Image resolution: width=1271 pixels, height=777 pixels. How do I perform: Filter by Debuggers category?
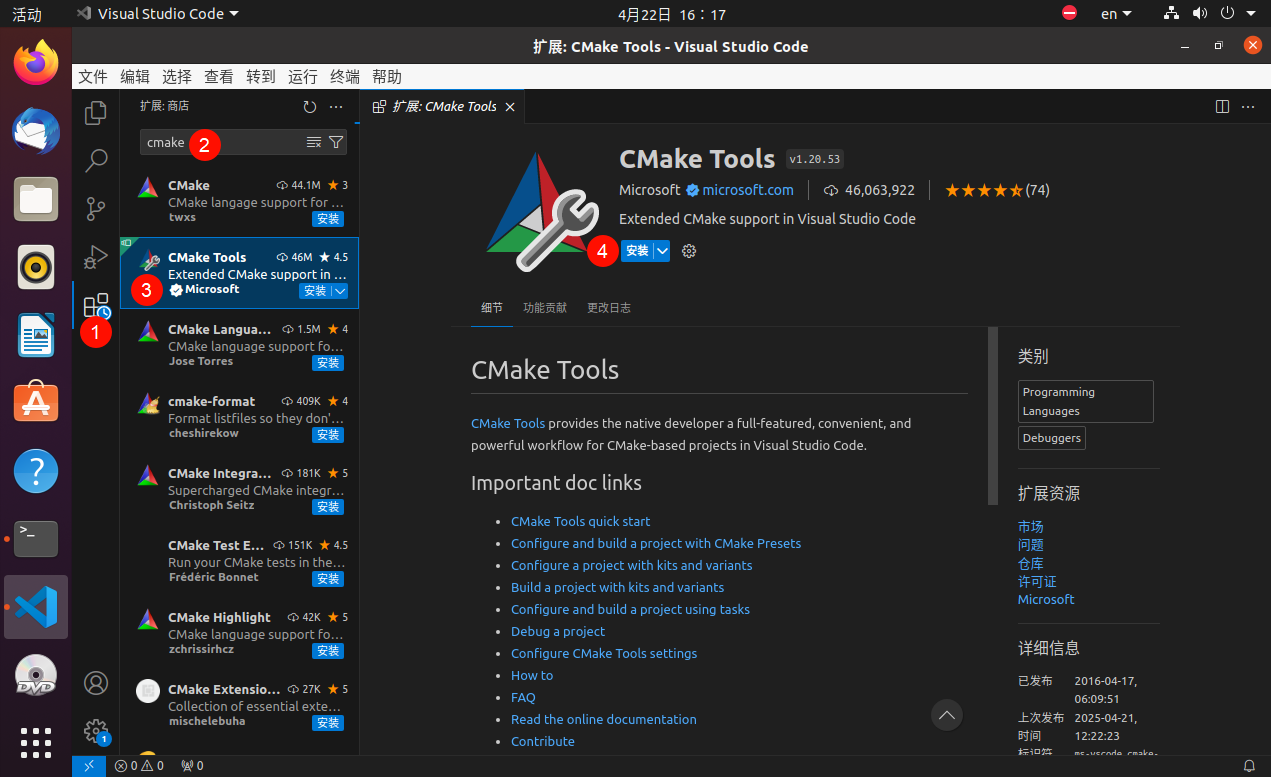pos(1052,438)
